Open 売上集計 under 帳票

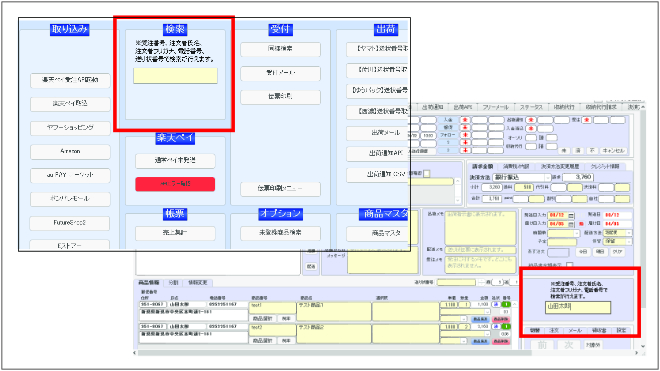pos(175,233)
